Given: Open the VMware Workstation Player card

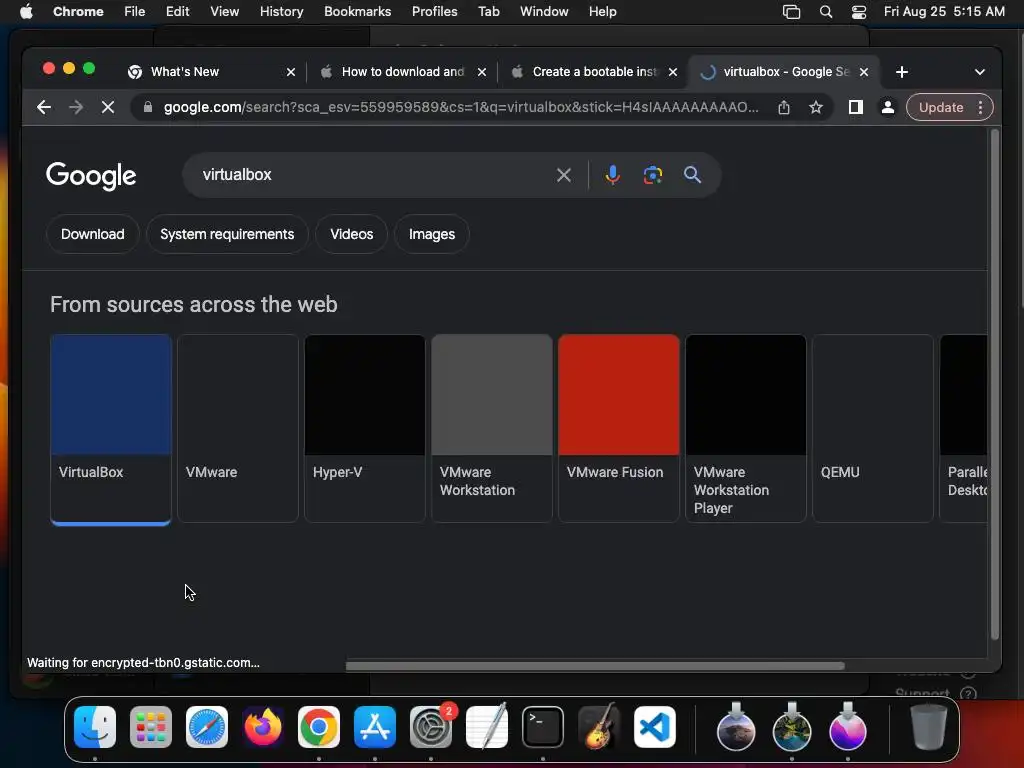Looking at the screenshot, I should (746, 428).
